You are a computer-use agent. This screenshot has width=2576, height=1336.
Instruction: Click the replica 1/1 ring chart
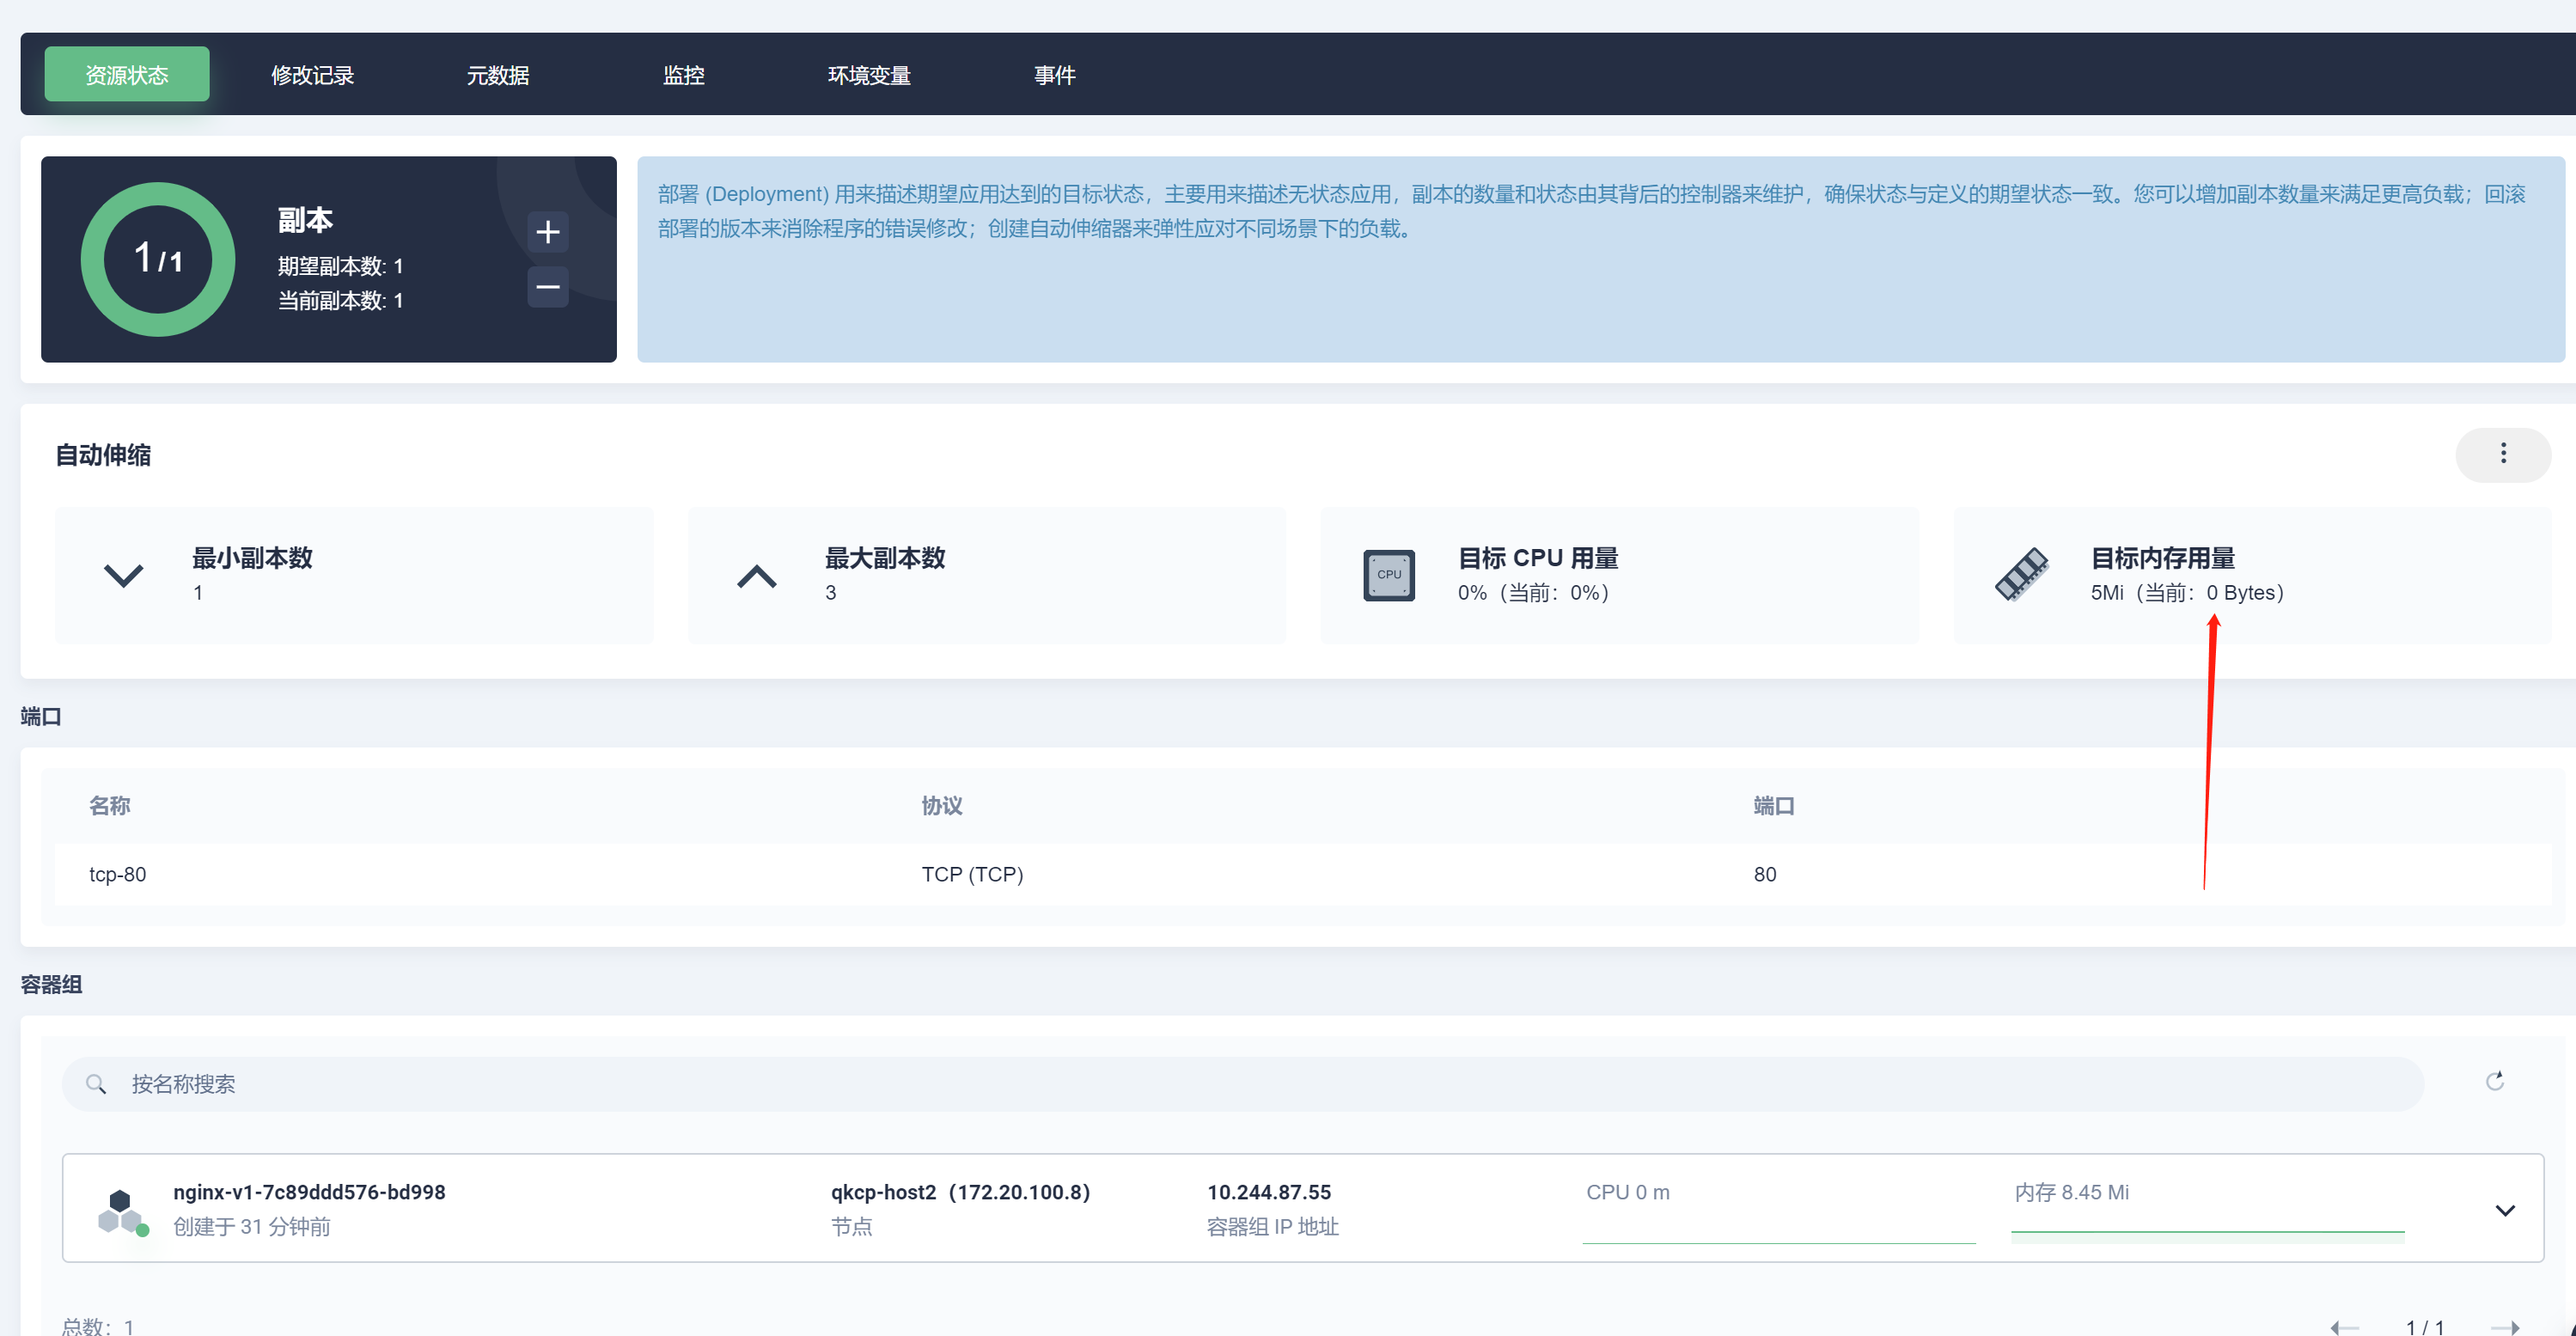[x=158, y=259]
